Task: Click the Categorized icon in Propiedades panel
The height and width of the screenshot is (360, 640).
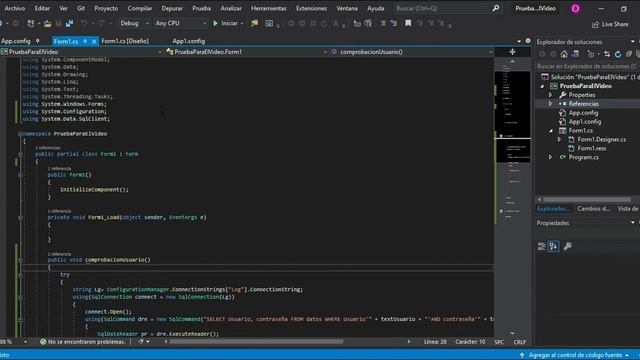Action: pos(542,246)
